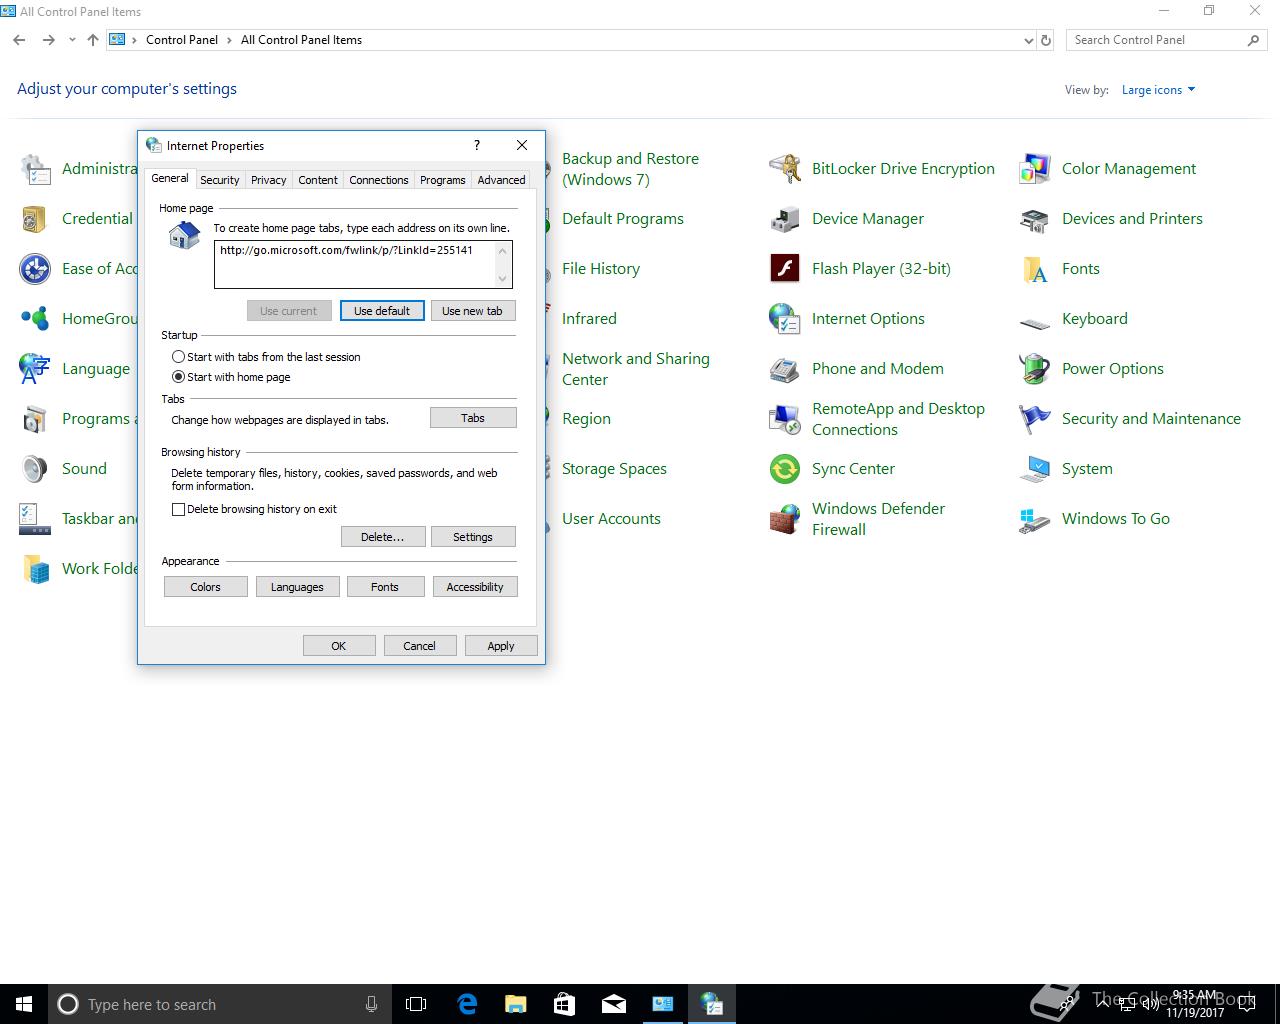
Task: Open the Fonts folder icon
Action: (x=1035, y=269)
